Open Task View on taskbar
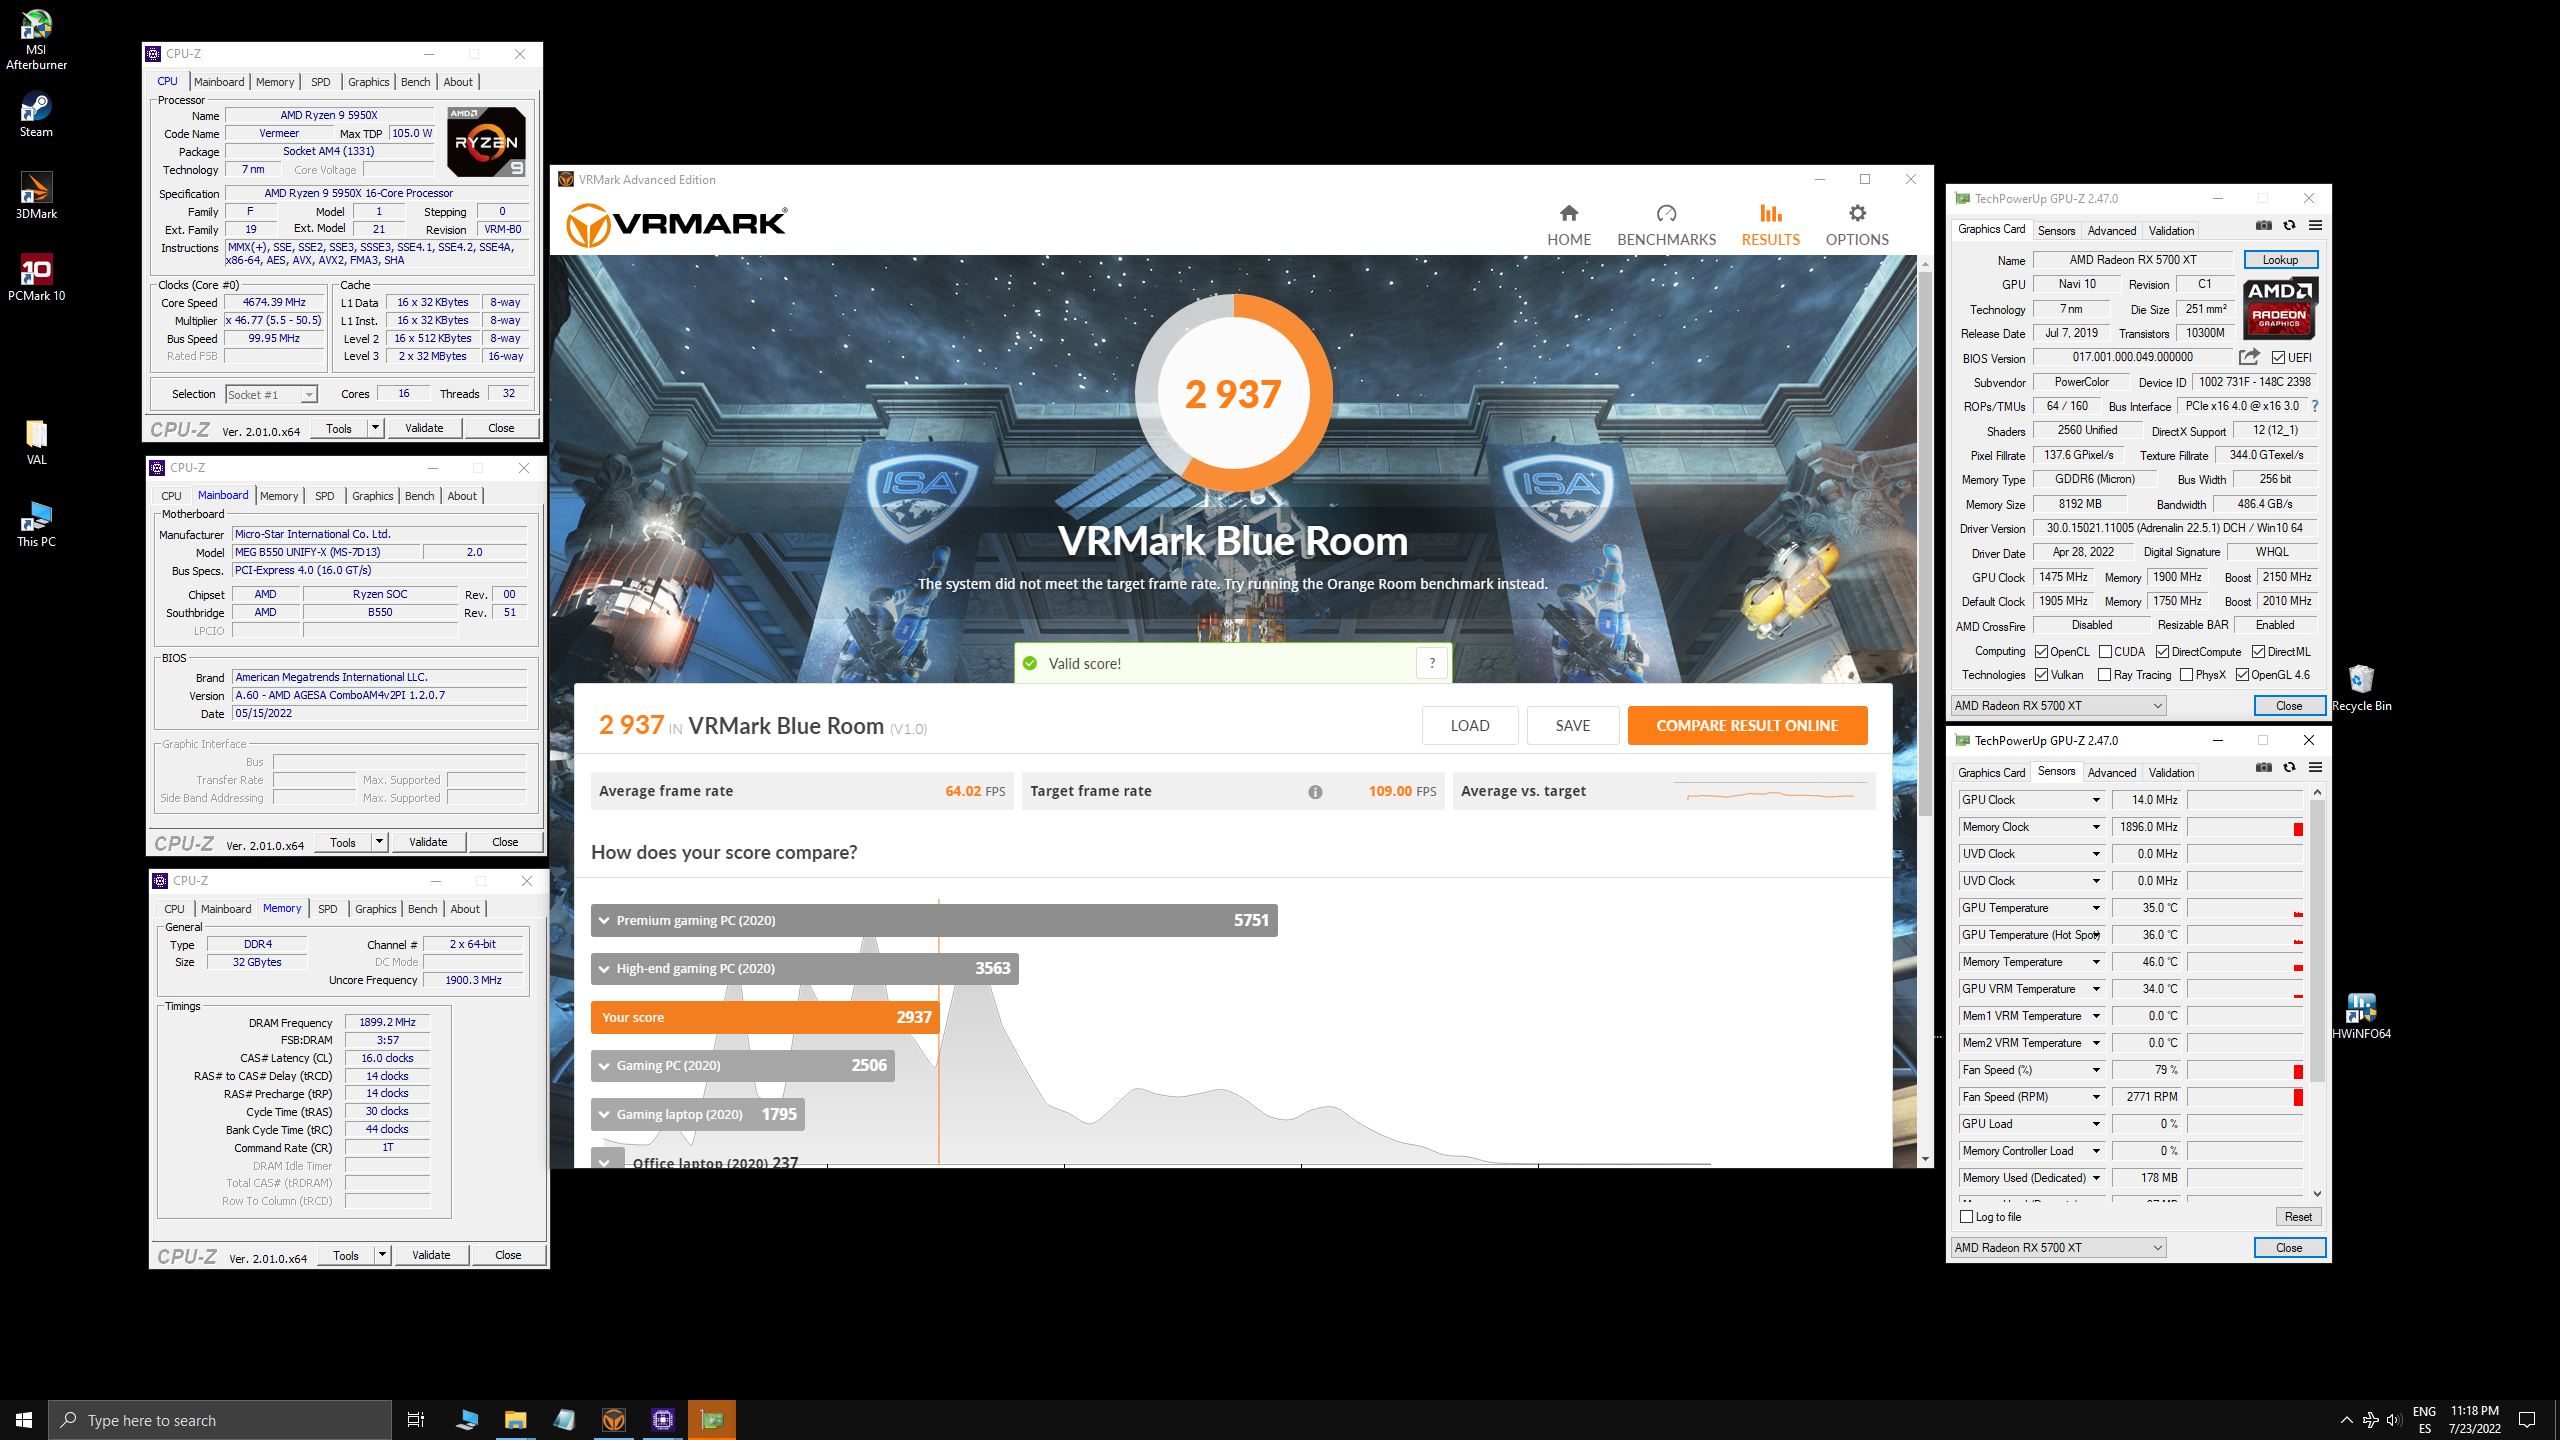 coord(416,1420)
